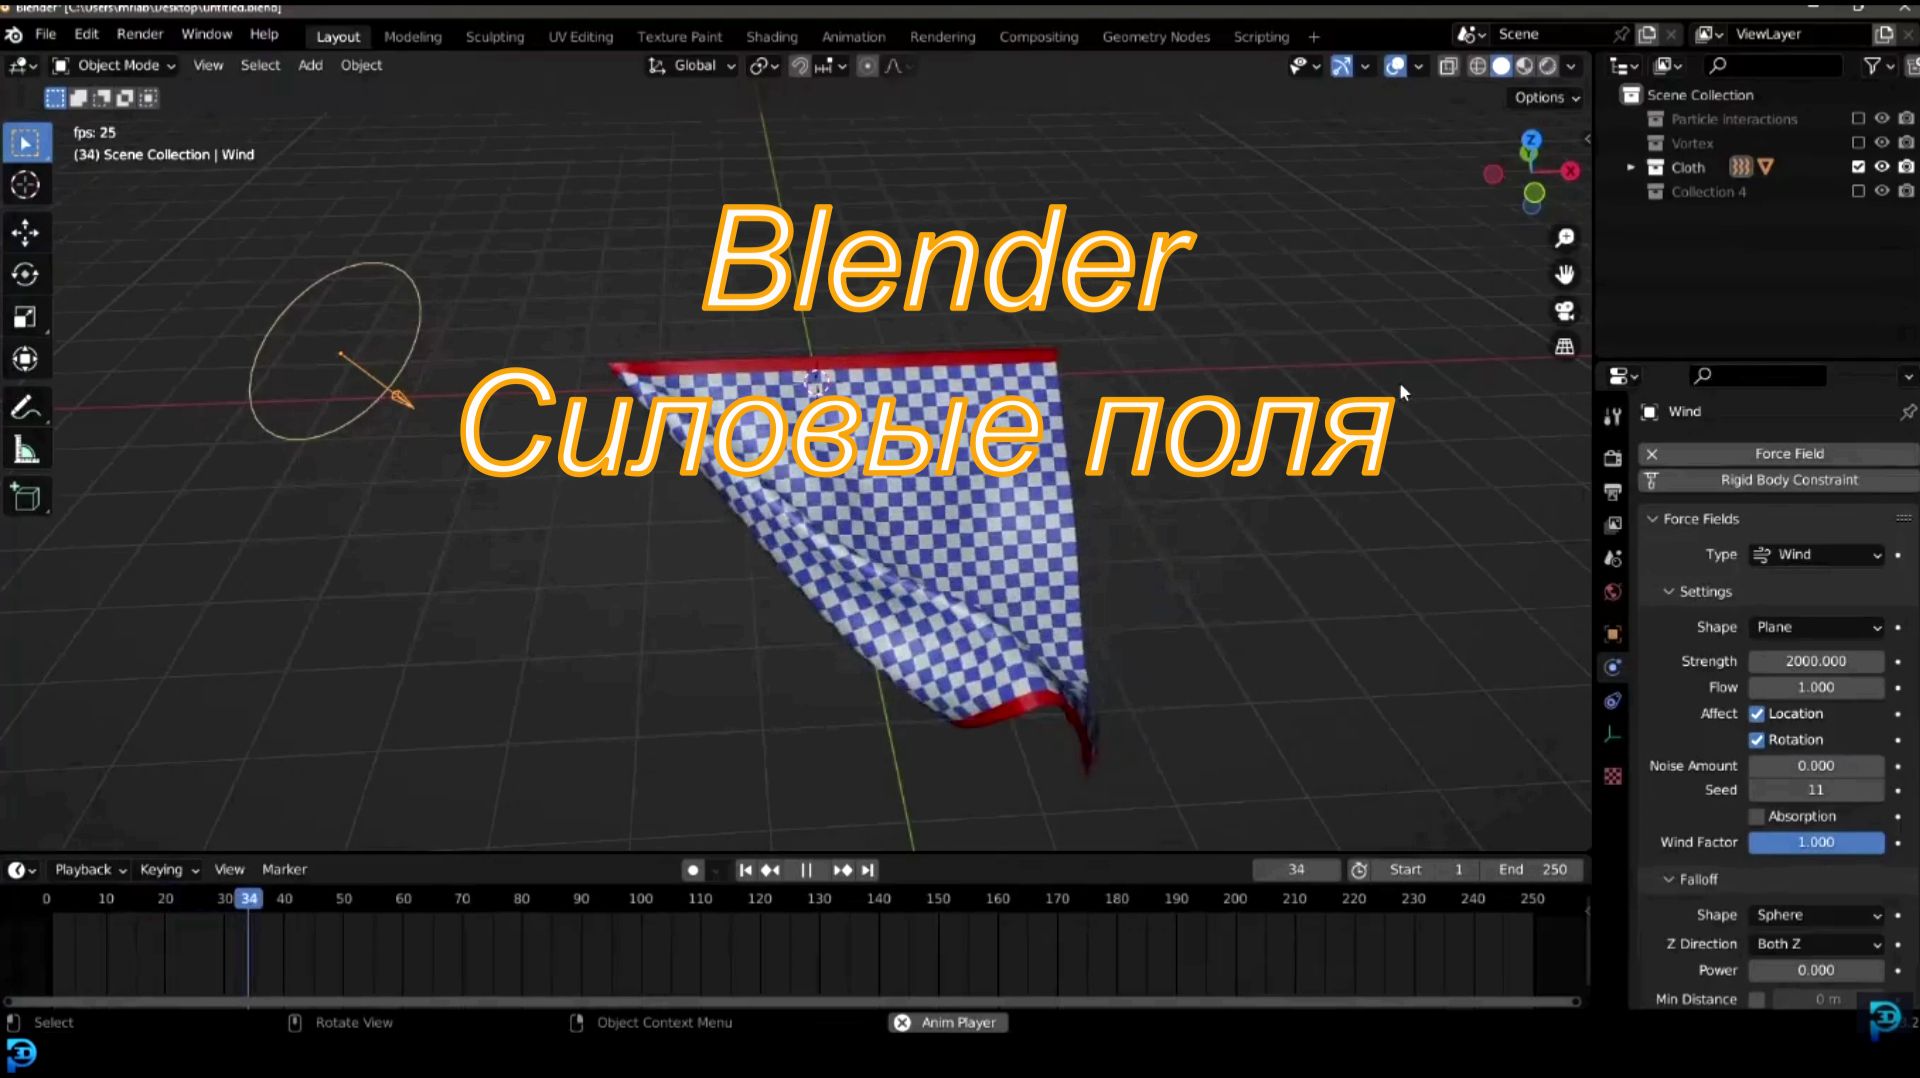Activate the Rotate tool

[x=25, y=275]
